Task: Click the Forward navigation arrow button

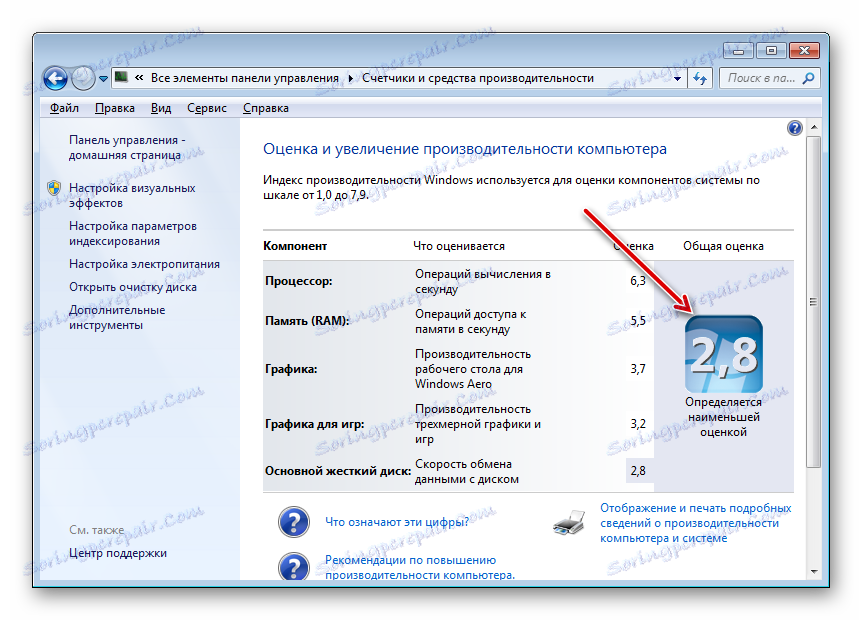Action: point(83,78)
